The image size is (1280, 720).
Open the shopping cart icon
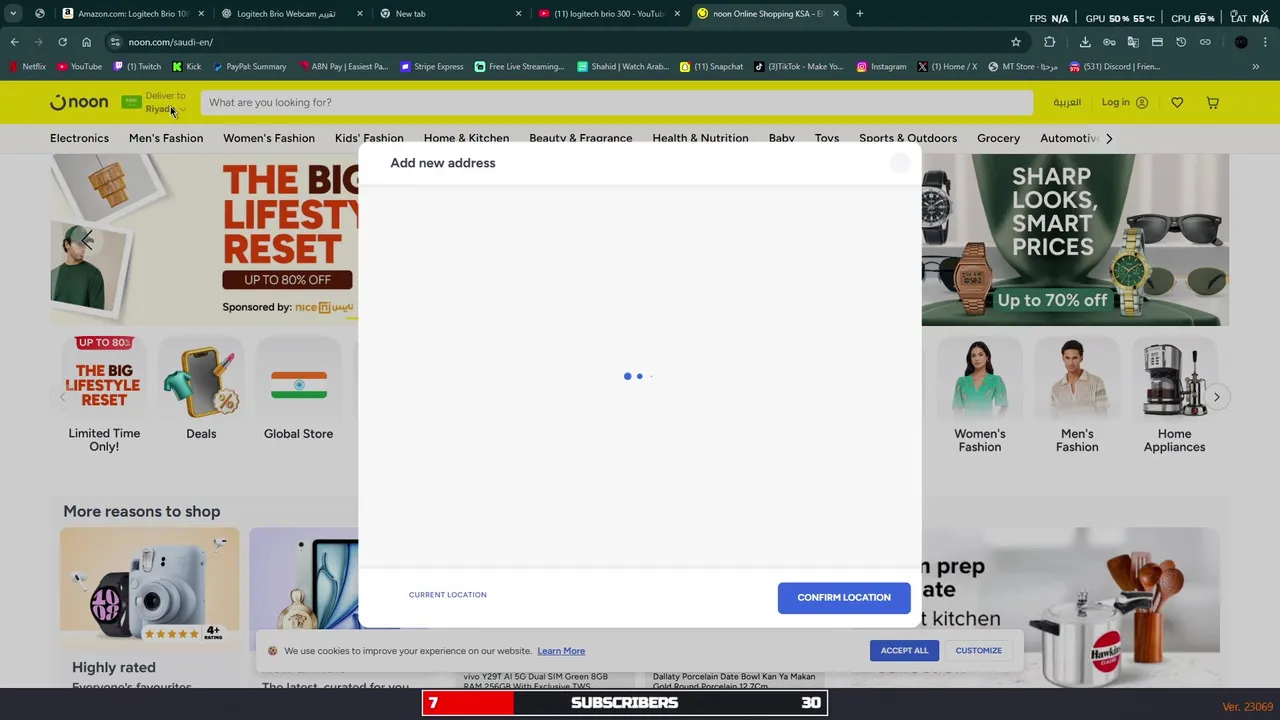[1212, 102]
